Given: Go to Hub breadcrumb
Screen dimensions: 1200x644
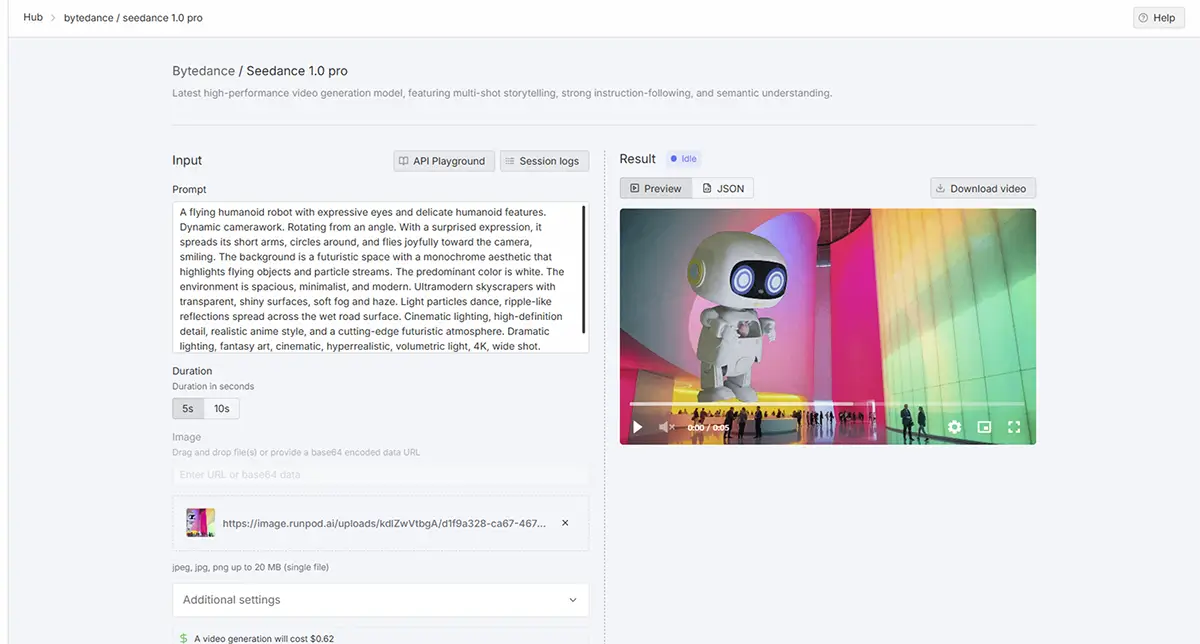Looking at the screenshot, I should click(x=33, y=17).
